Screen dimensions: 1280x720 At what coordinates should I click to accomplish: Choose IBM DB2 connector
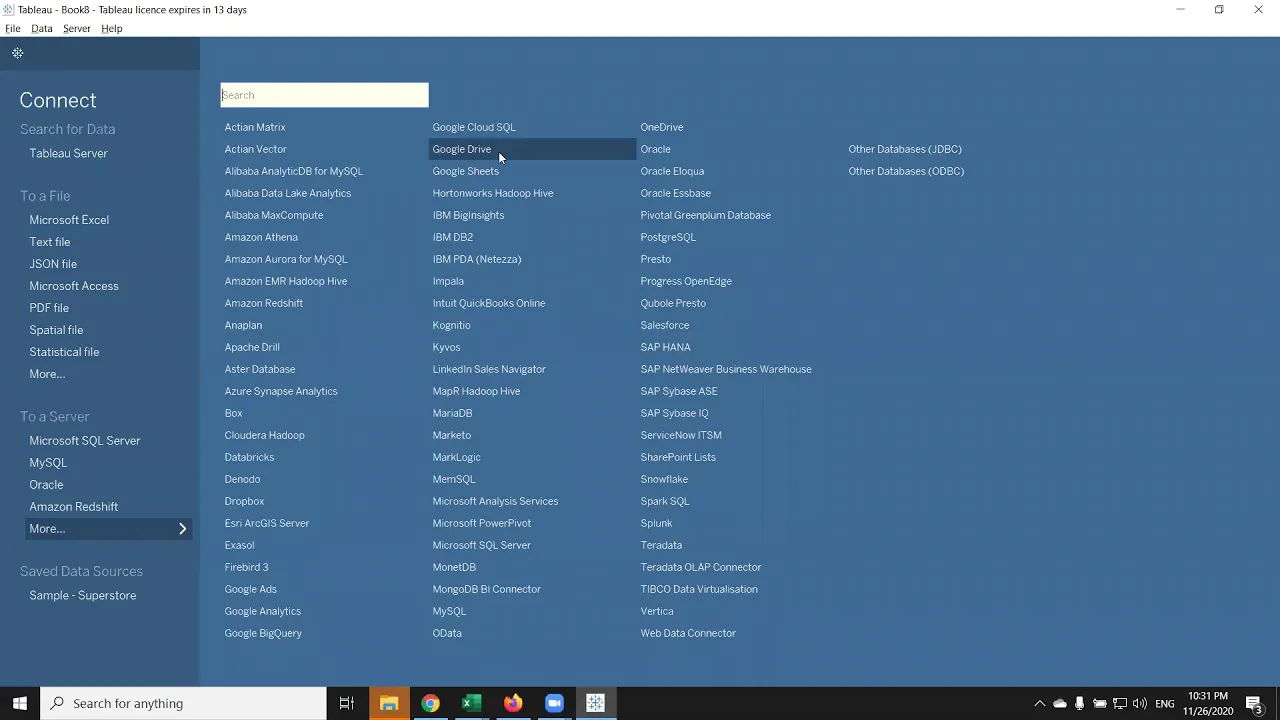[x=453, y=237]
